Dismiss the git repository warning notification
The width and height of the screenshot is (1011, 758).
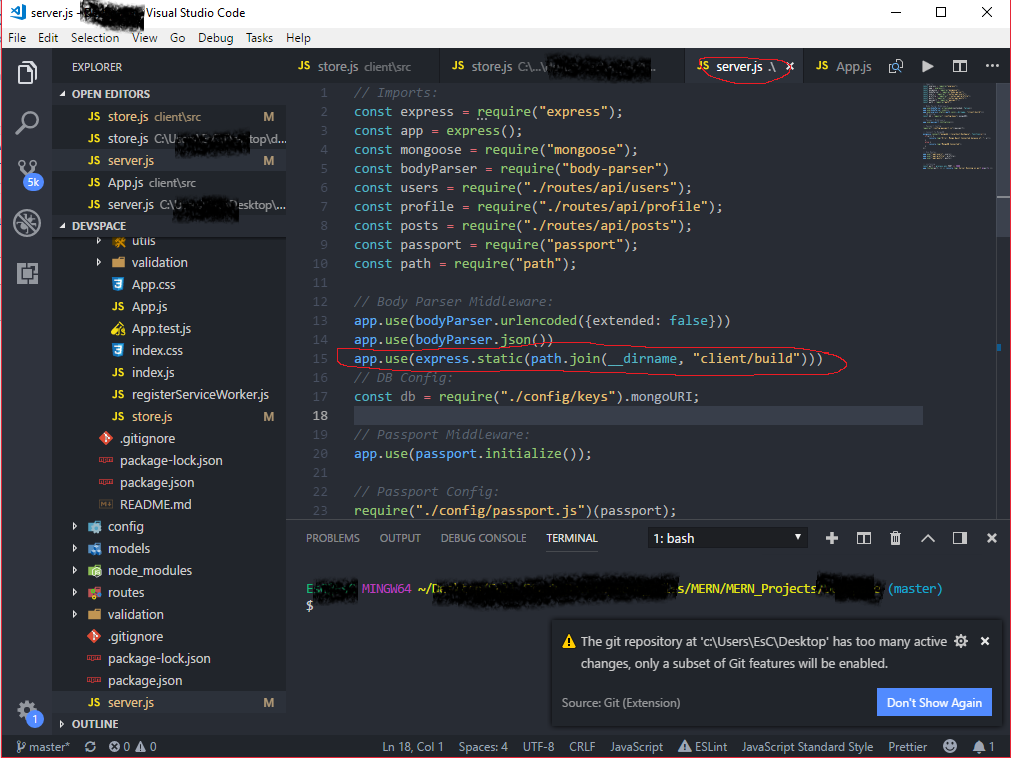[985, 641]
